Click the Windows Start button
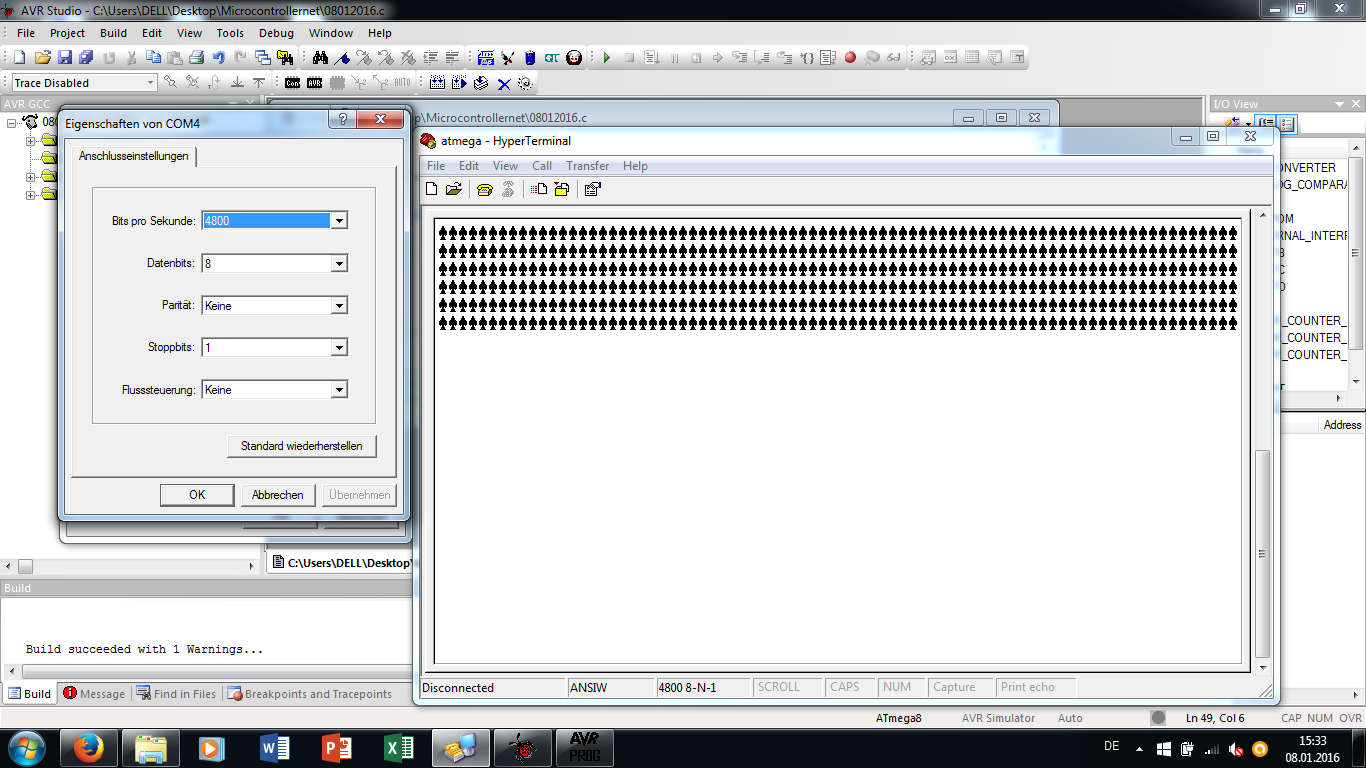Viewport: 1366px width, 768px height. coord(26,748)
